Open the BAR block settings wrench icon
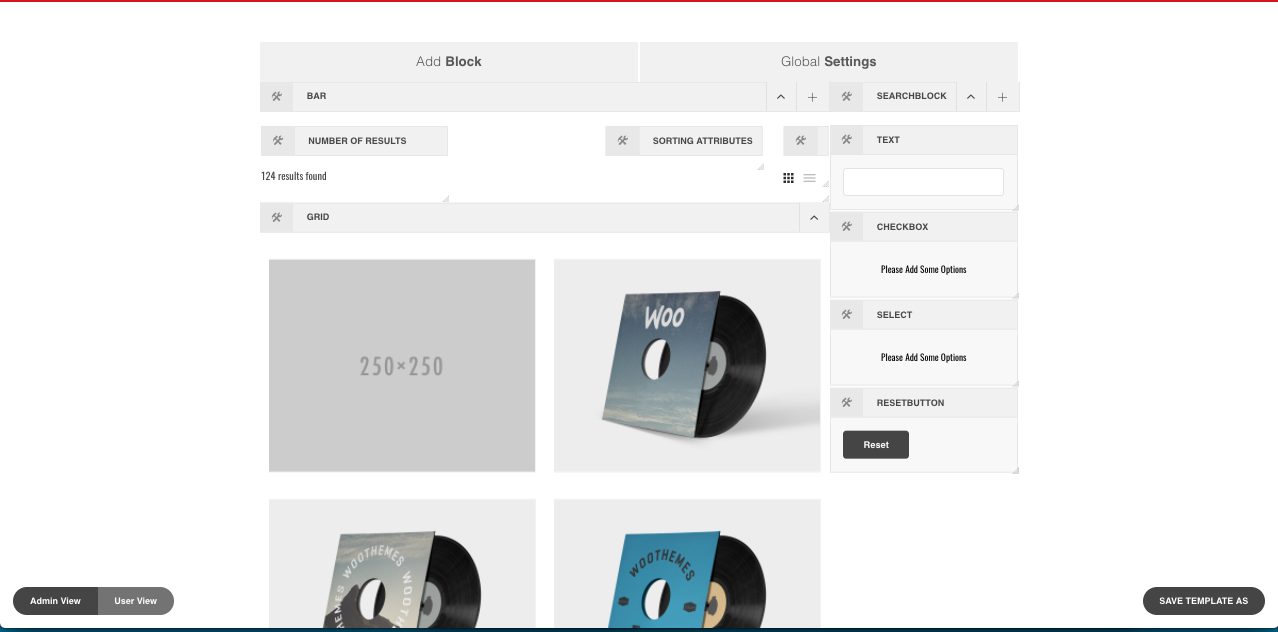Screen dimensions: 1278x632 click(x=277, y=97)
